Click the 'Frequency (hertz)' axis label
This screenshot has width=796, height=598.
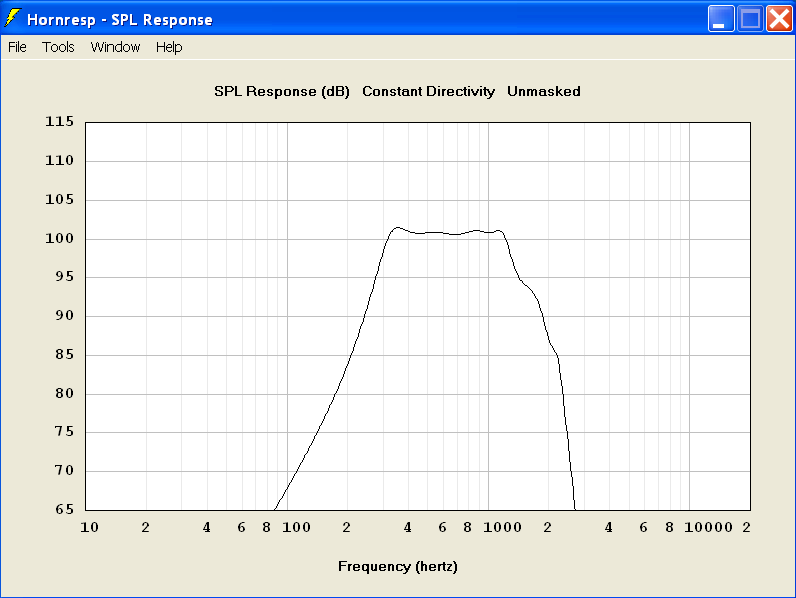(x=398, y=567)
